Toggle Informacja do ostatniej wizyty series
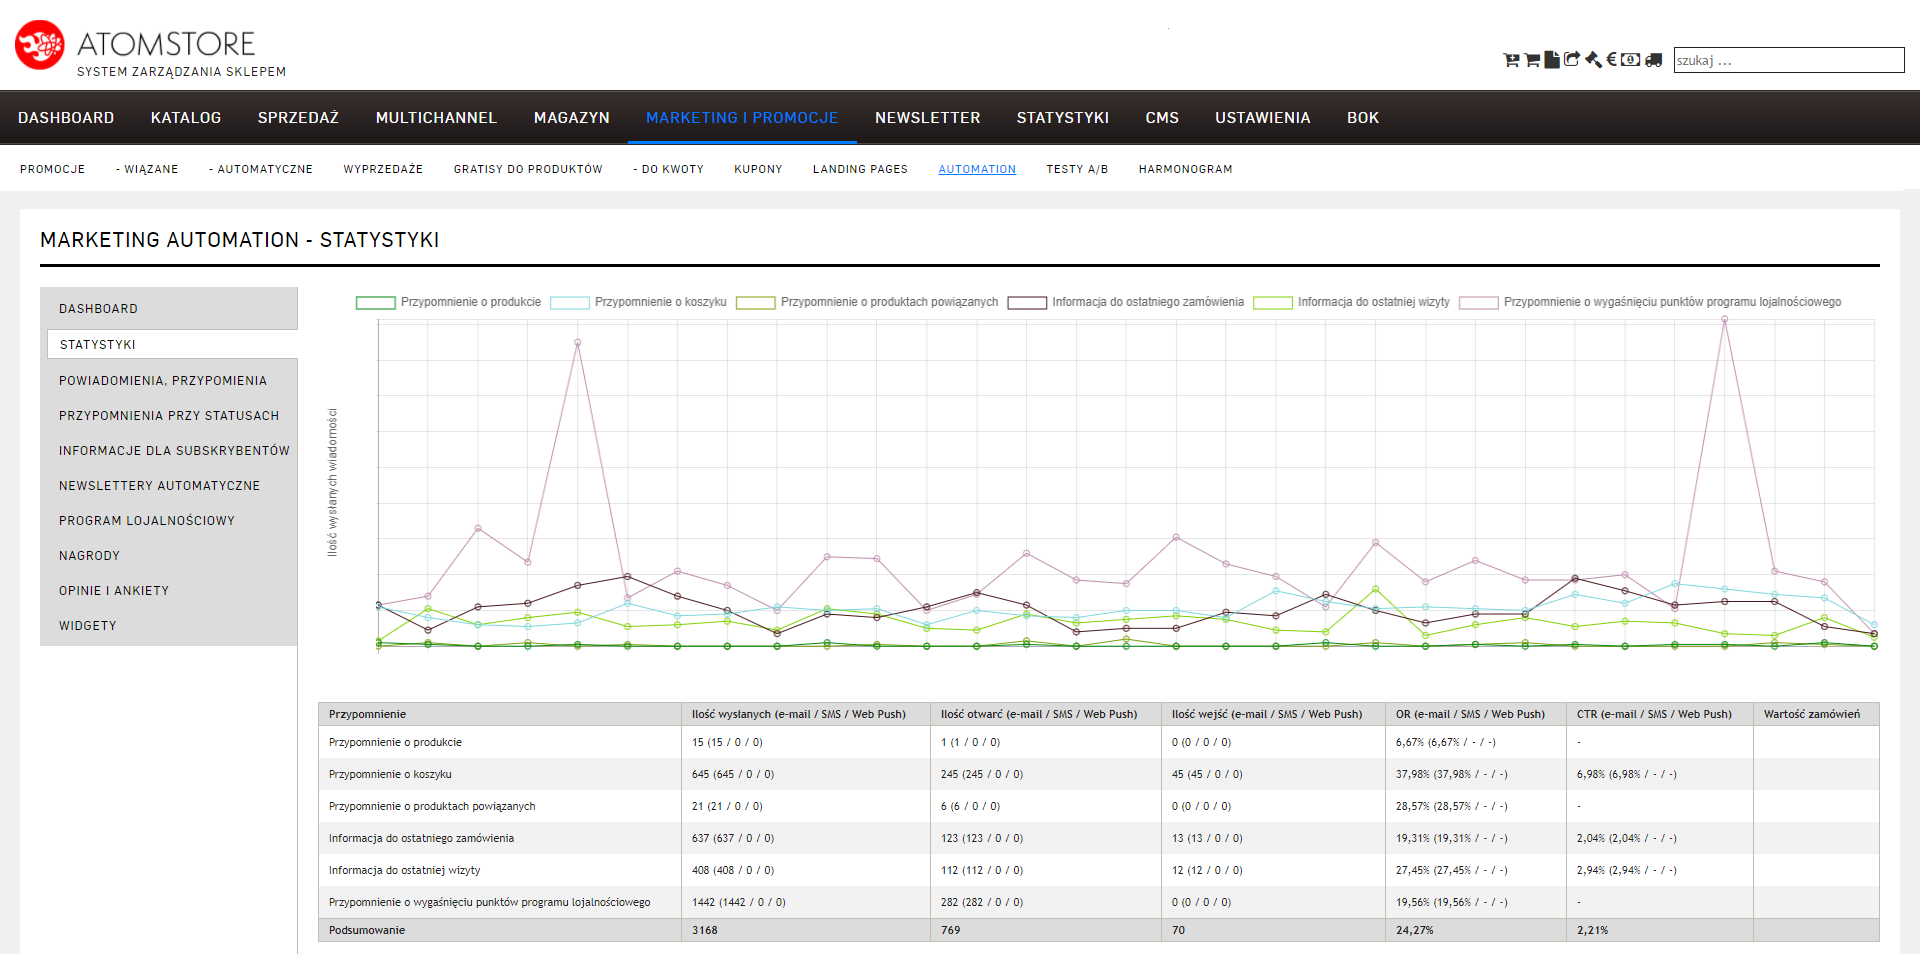The width and height of the screenshot is (1920, 954). pyautogui.click(x=1351, y=302)
